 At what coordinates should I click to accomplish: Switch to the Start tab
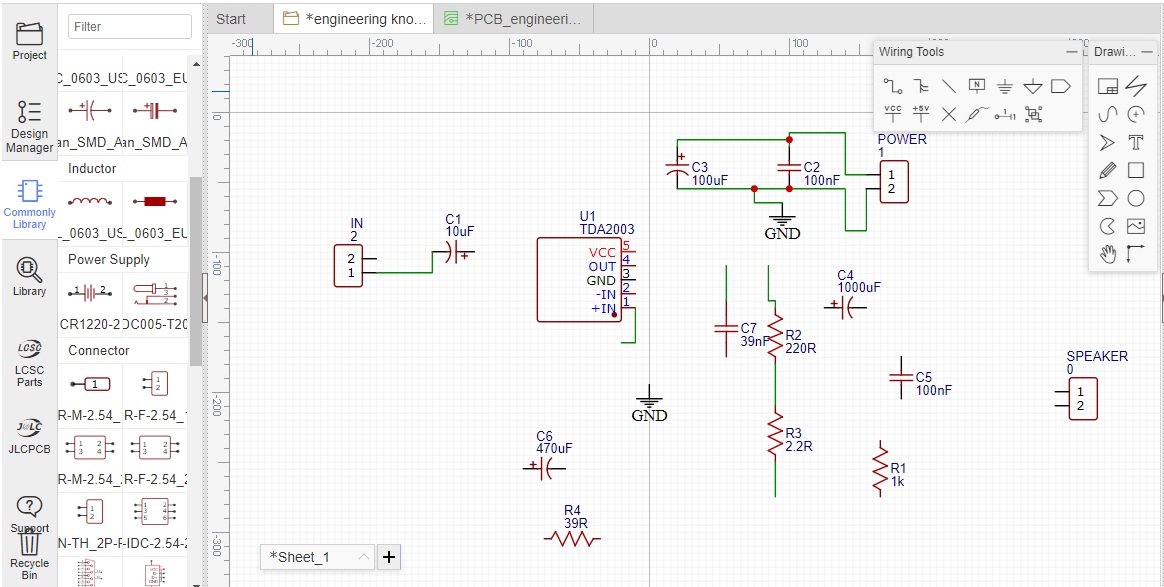232,17
